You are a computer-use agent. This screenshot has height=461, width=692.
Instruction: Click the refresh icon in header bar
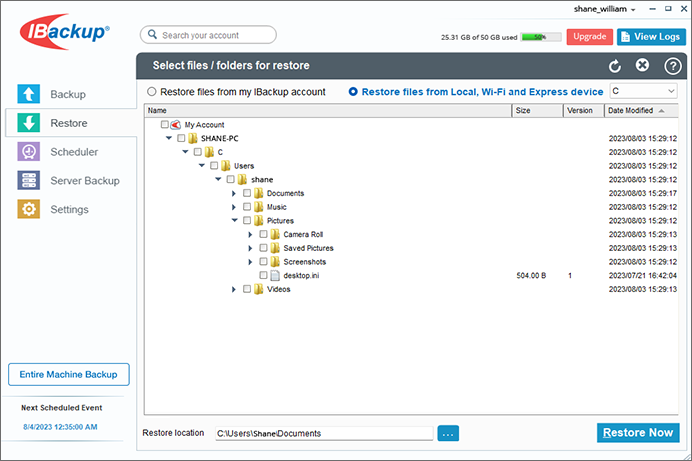pos(615,66)
